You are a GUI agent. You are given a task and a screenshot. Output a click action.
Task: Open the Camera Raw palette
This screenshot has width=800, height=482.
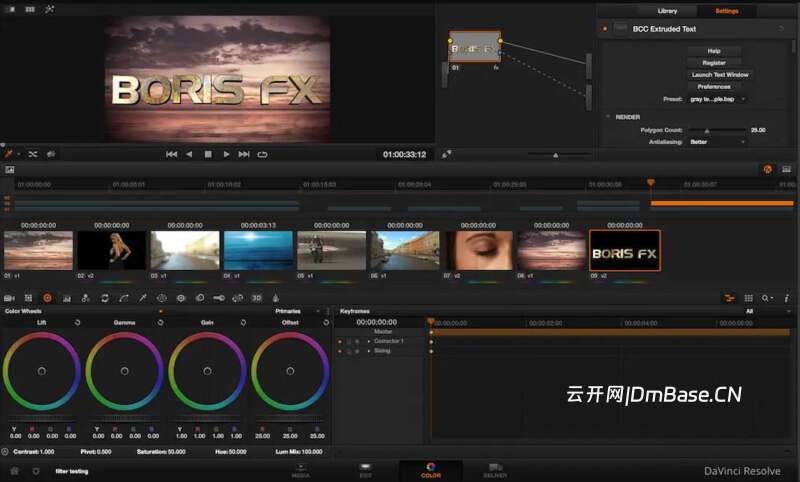point(9,298)
